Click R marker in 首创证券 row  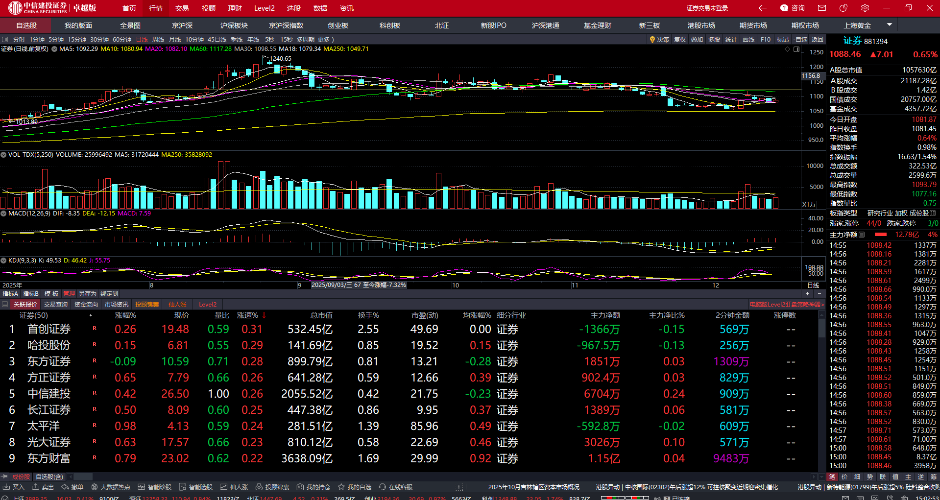[x=94, y=329]
